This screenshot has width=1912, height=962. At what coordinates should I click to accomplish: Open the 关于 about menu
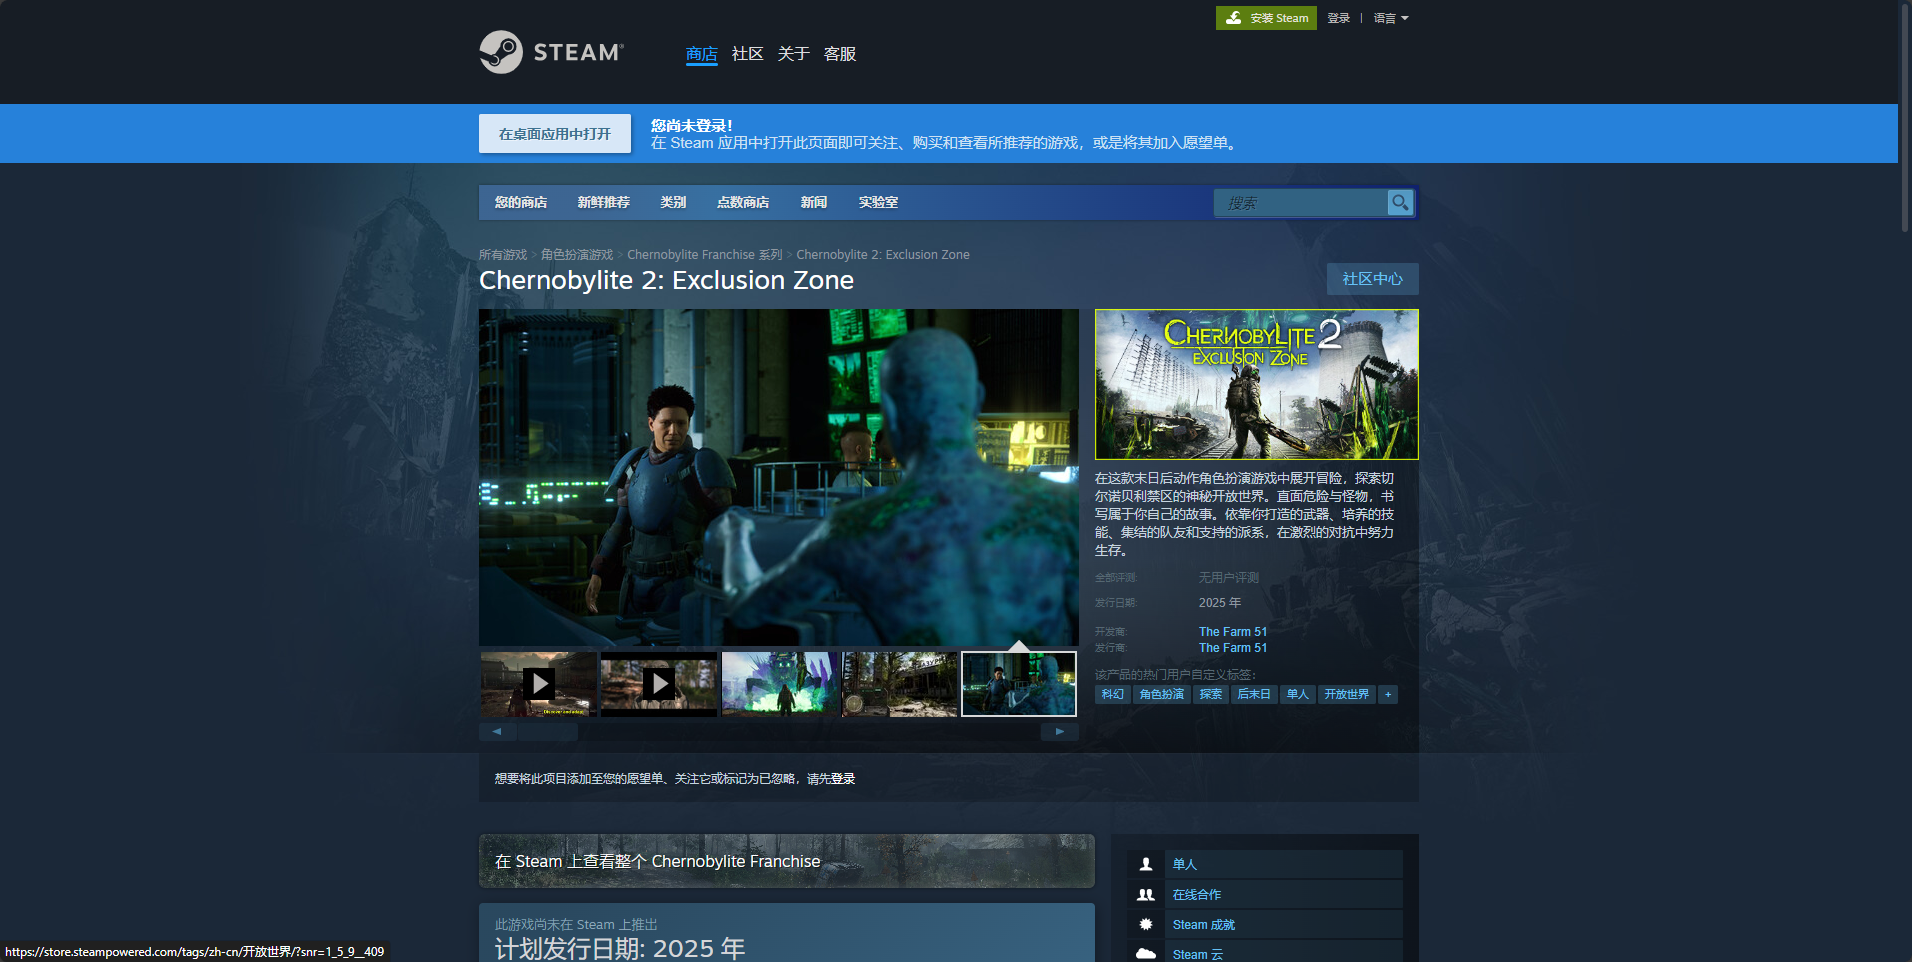(794, 54)
